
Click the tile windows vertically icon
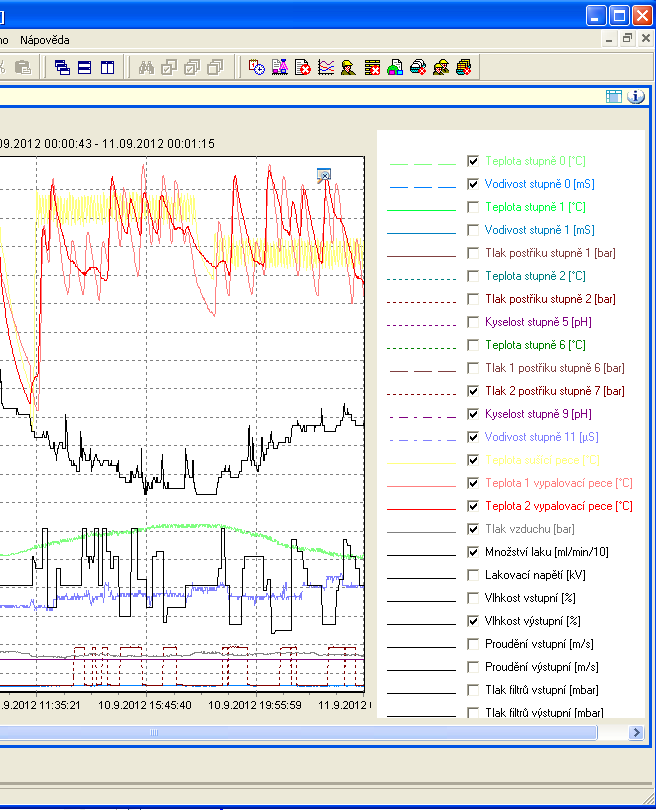tap(106, 67)
